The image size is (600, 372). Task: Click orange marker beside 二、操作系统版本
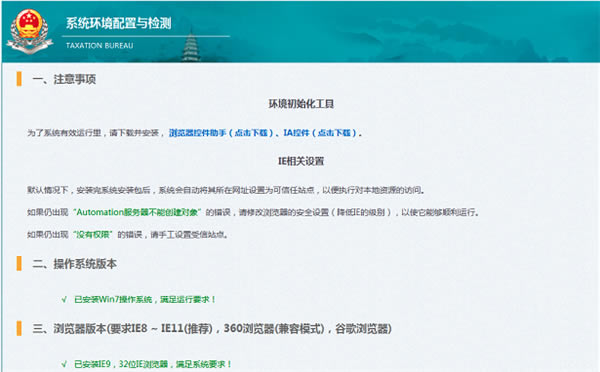[x=19, y=263]
